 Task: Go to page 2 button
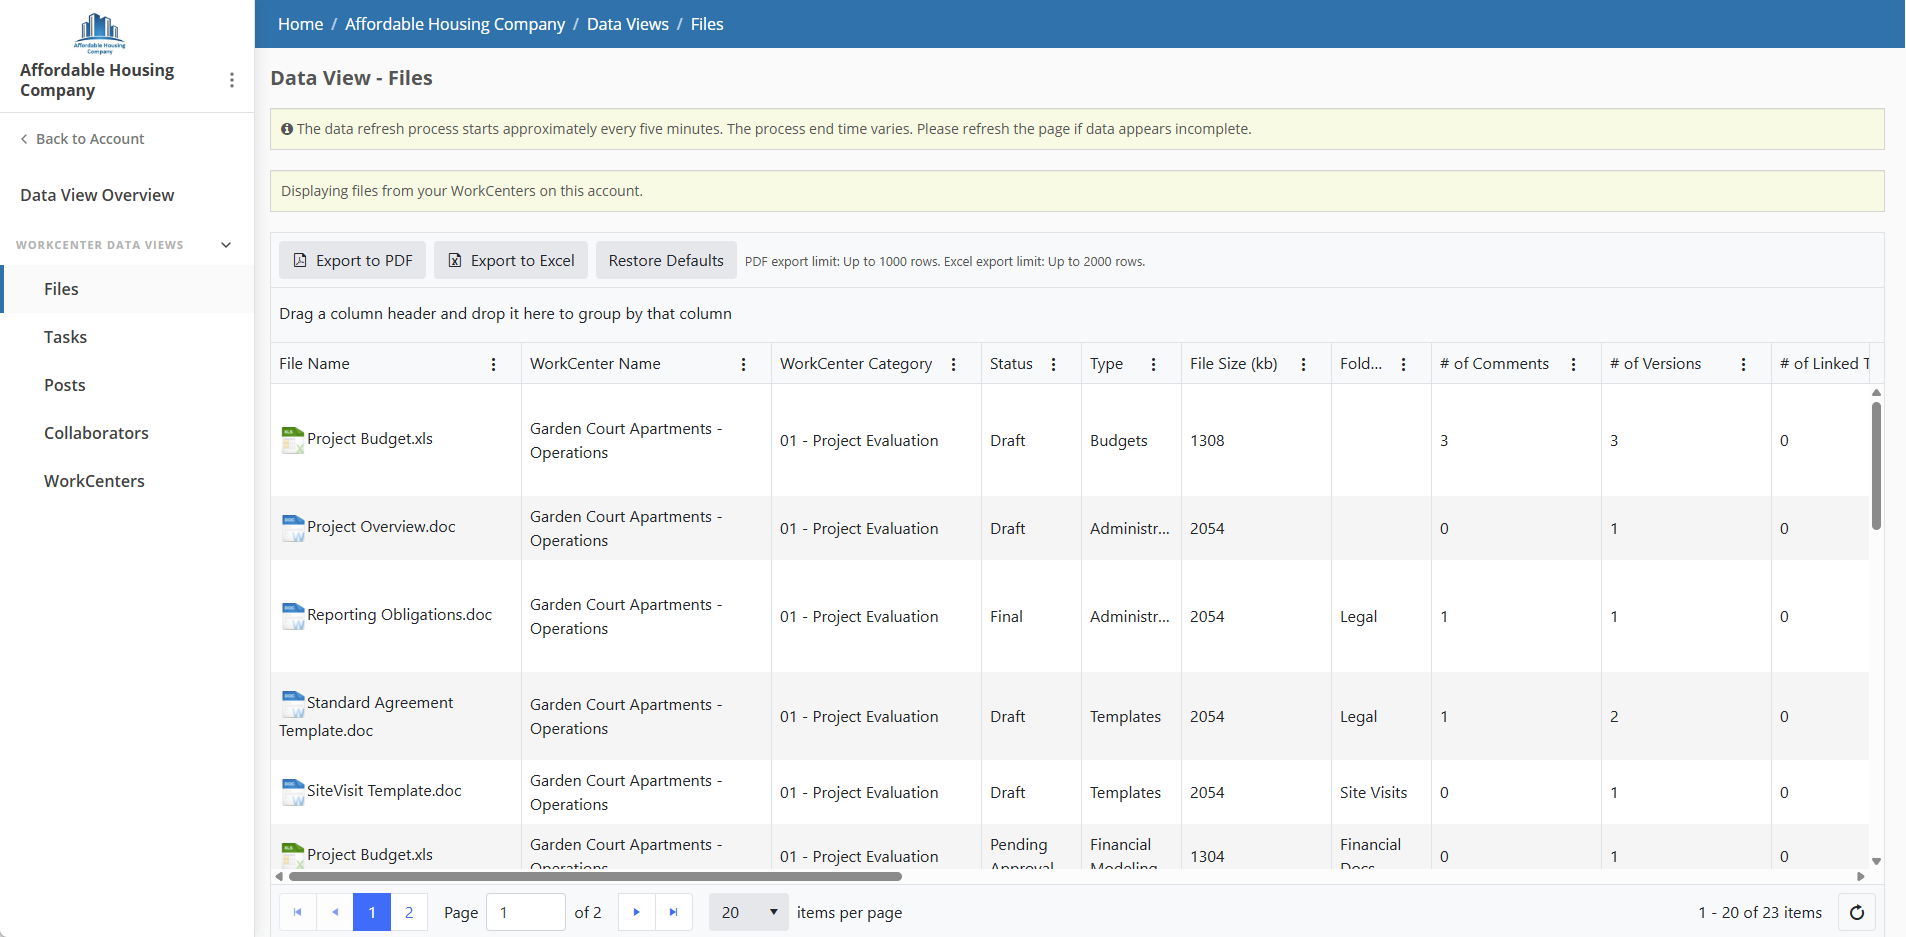pos(409,912)
